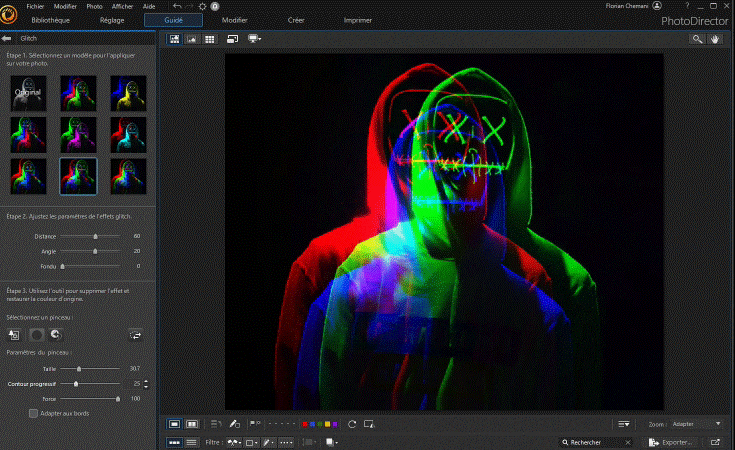
Task: Open the Afficher menu
Action: tap(122, 7)
